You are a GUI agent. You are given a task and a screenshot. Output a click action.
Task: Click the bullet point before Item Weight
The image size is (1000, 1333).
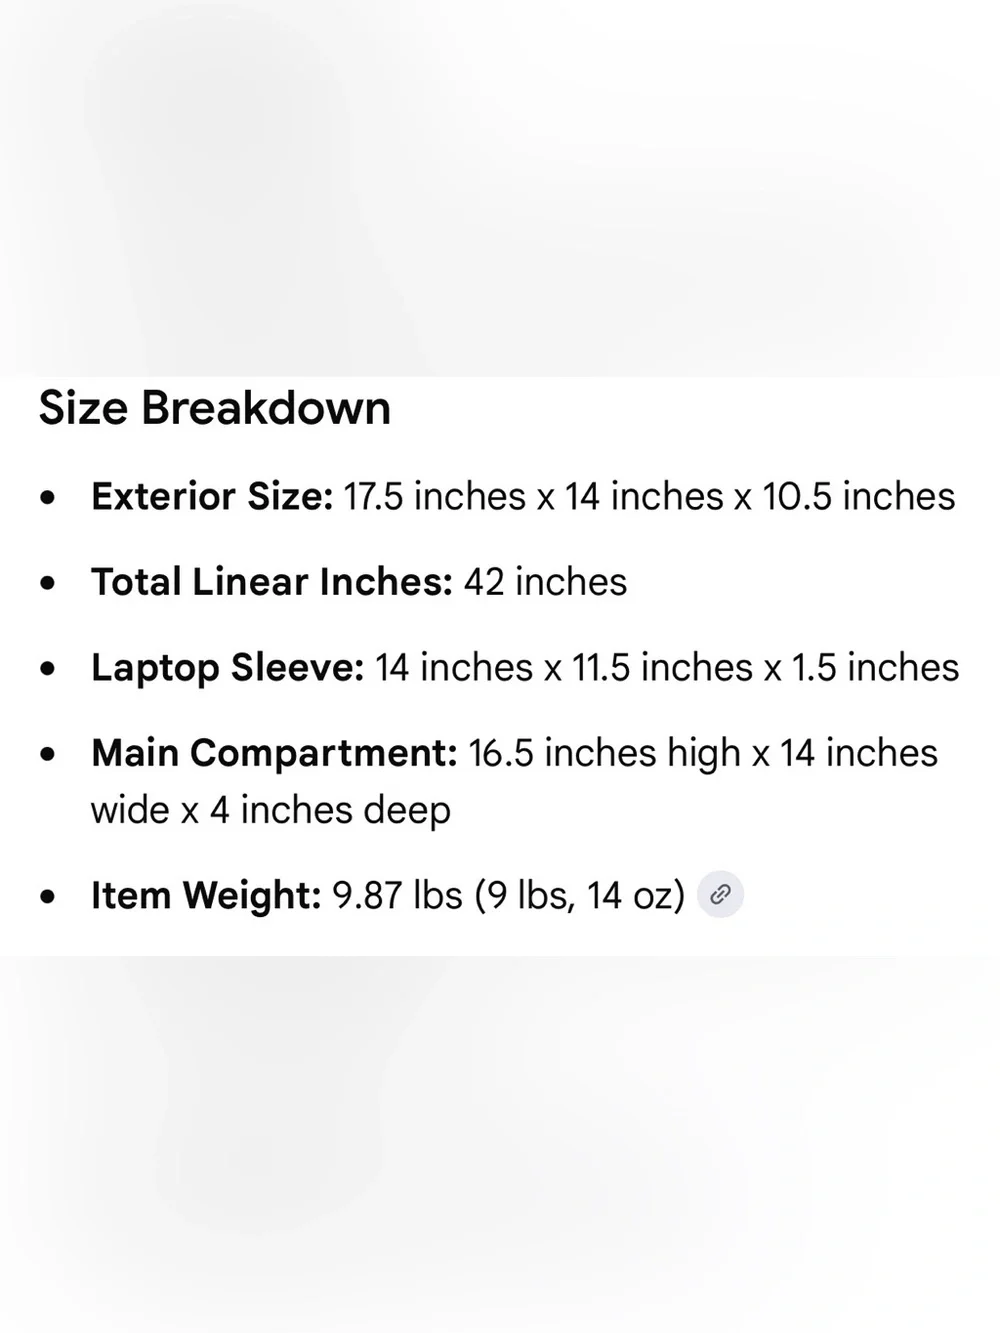[48, 897]
